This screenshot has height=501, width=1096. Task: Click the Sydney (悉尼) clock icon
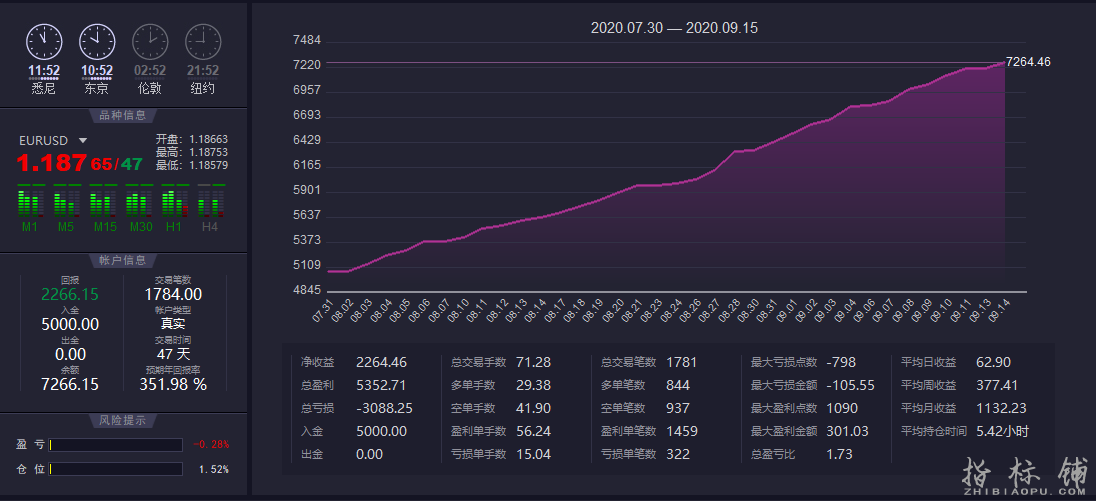[x=43, y=41]
